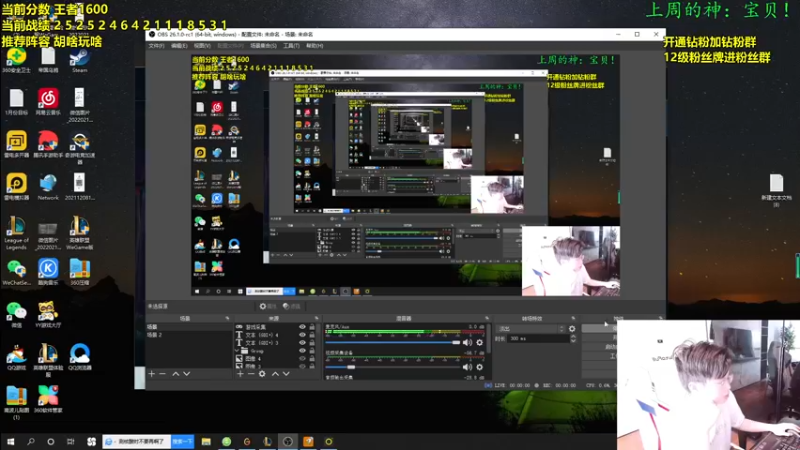Open the 编辑(E) menu in OBS

pos(179,46)
